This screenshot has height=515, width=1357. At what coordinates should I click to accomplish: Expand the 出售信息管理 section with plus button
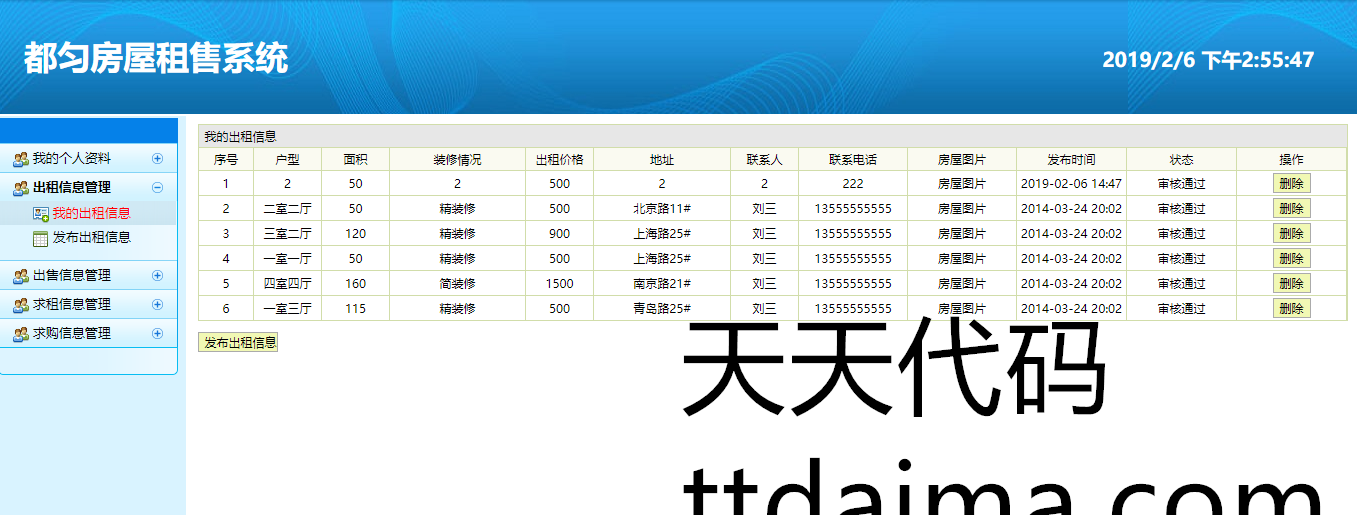click(157, 276)
